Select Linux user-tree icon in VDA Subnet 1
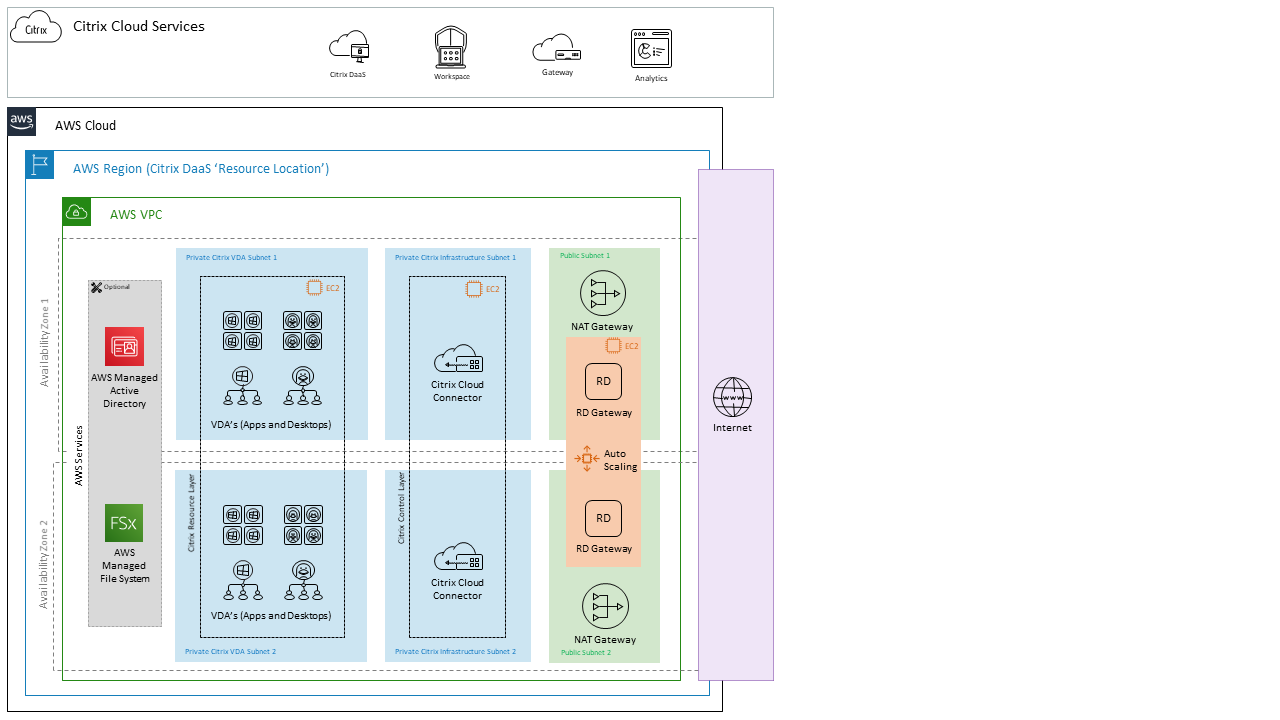The image size is (1280, 720). [x=302, y=386]
